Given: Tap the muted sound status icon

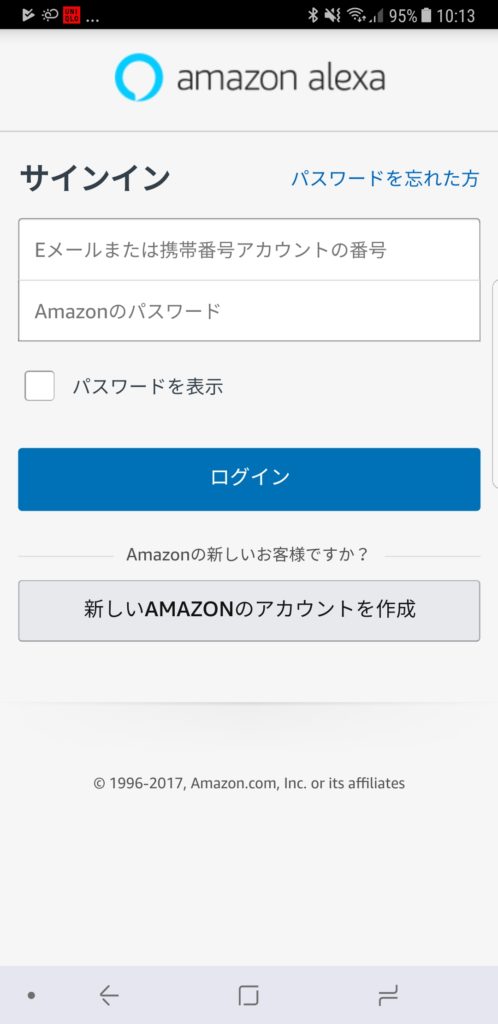Looking at the screenshot, I should pyautogui.click(x=334, y=15).
